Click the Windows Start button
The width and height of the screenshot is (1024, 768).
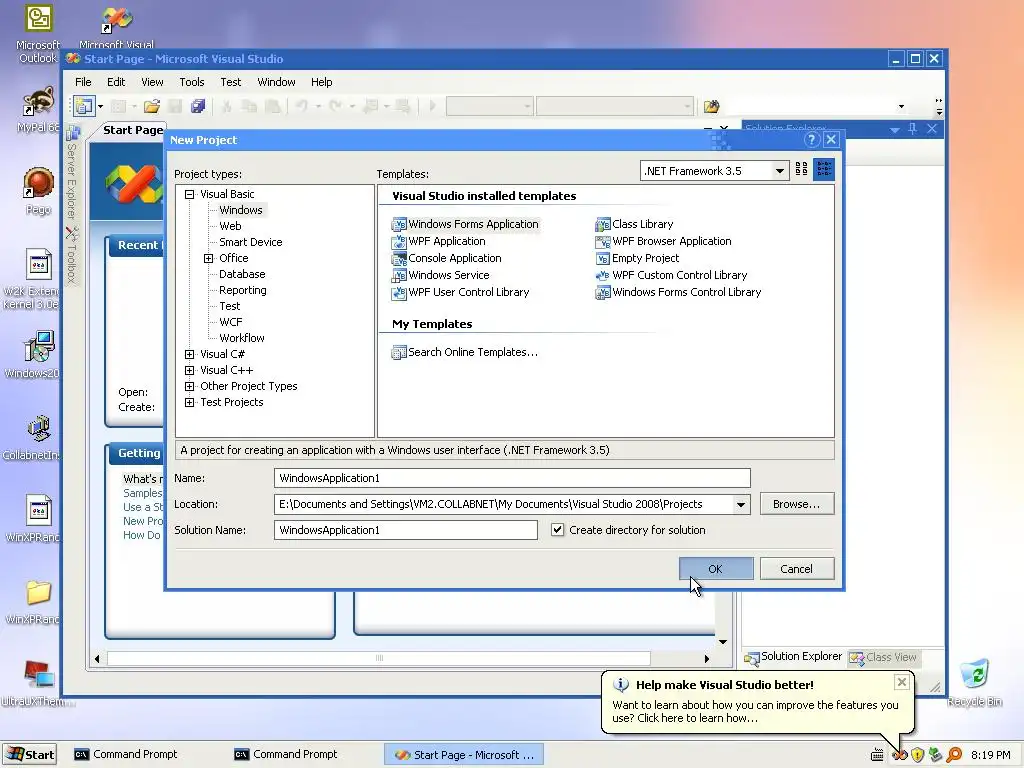tap(29, 755)
